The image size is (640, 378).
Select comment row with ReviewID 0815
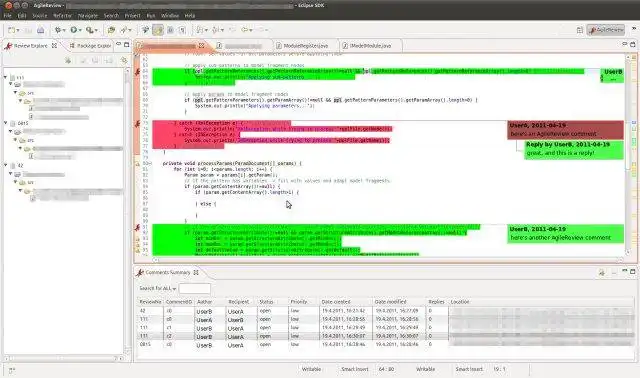click(x=385, y=345)
